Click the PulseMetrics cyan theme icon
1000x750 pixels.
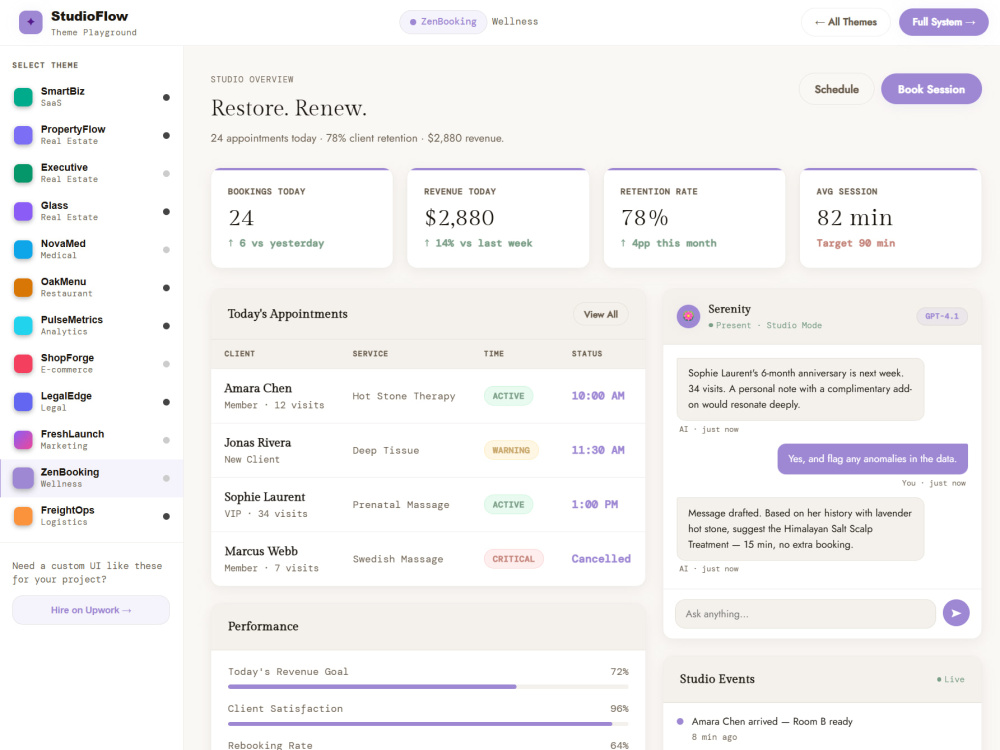tap(24, 325)
